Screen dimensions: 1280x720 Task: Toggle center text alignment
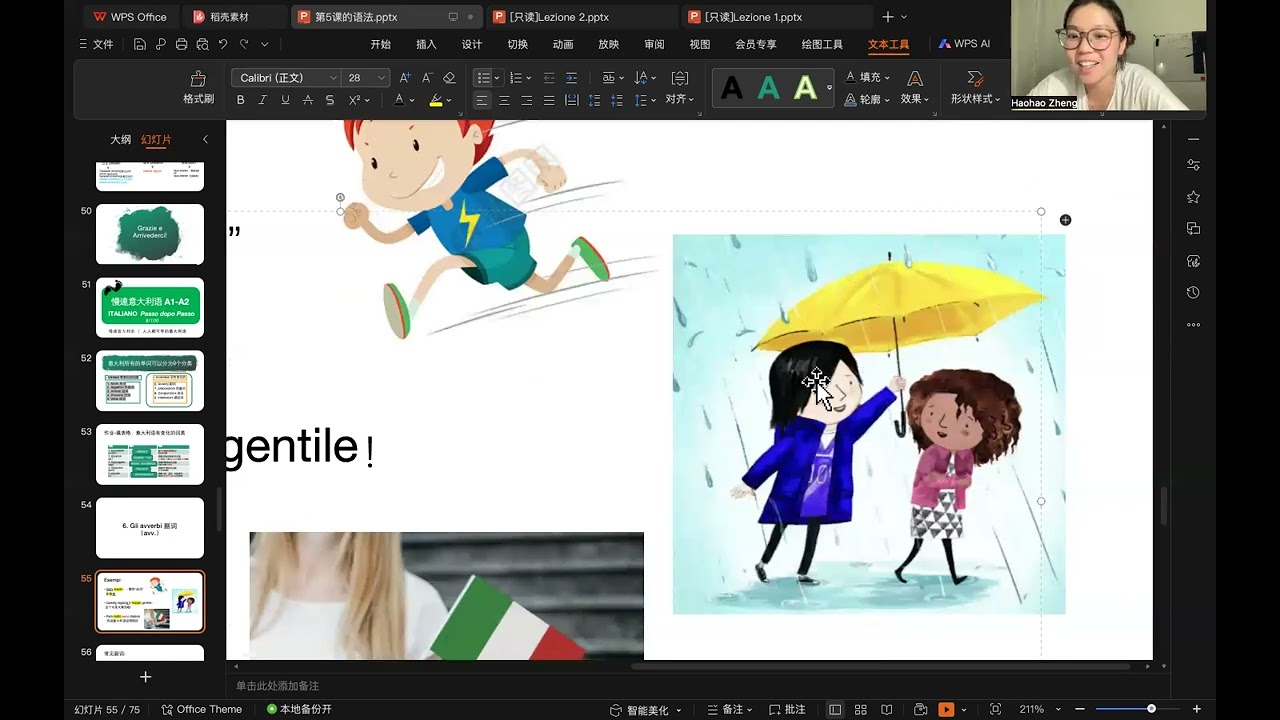[504, 100]
